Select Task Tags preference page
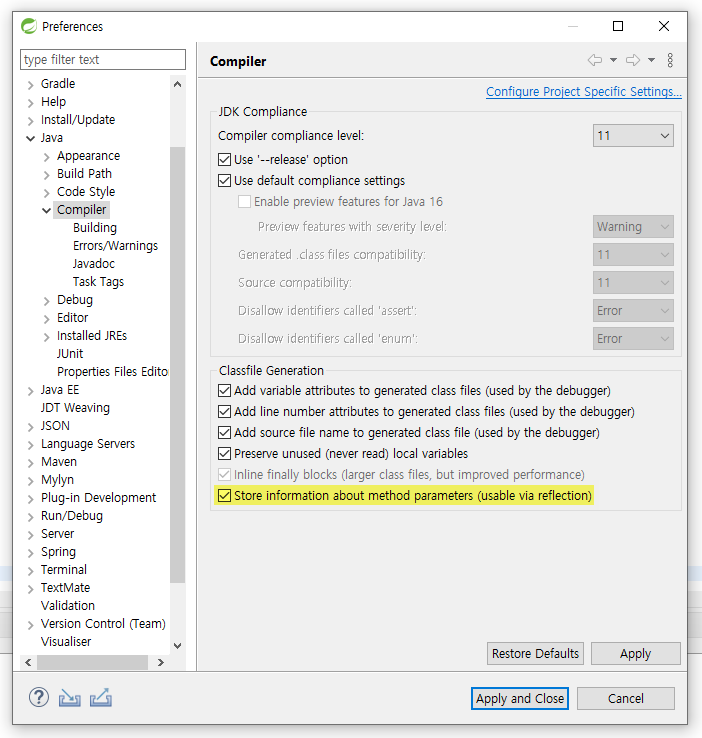The height and width of the screenshot is (738, 702). coord(98,281)
